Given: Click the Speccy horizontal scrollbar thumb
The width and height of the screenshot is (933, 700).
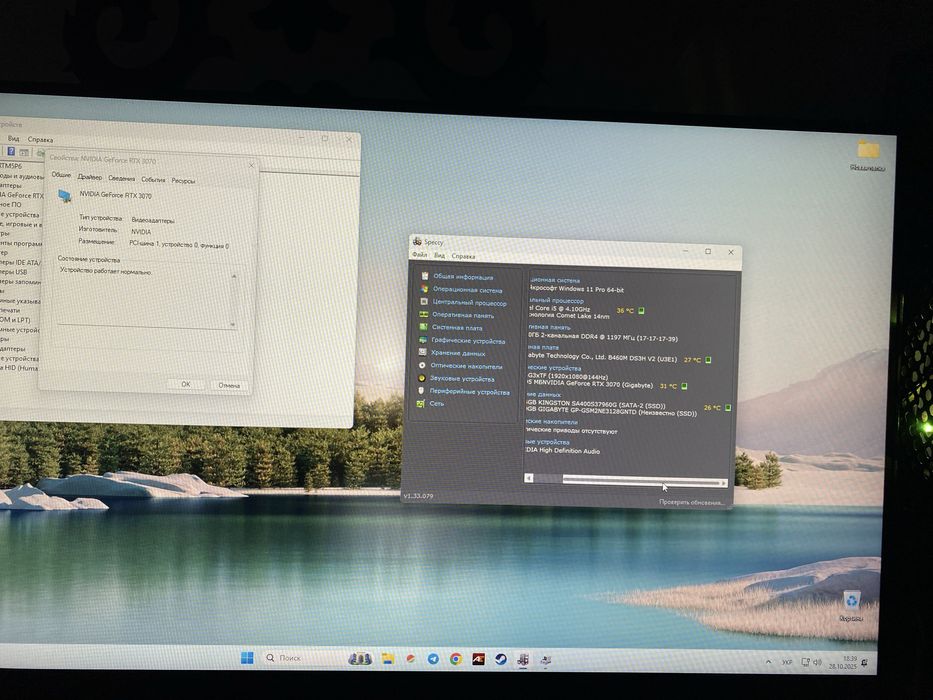Looking at the screenshot, I should click(x=641, y=480).
